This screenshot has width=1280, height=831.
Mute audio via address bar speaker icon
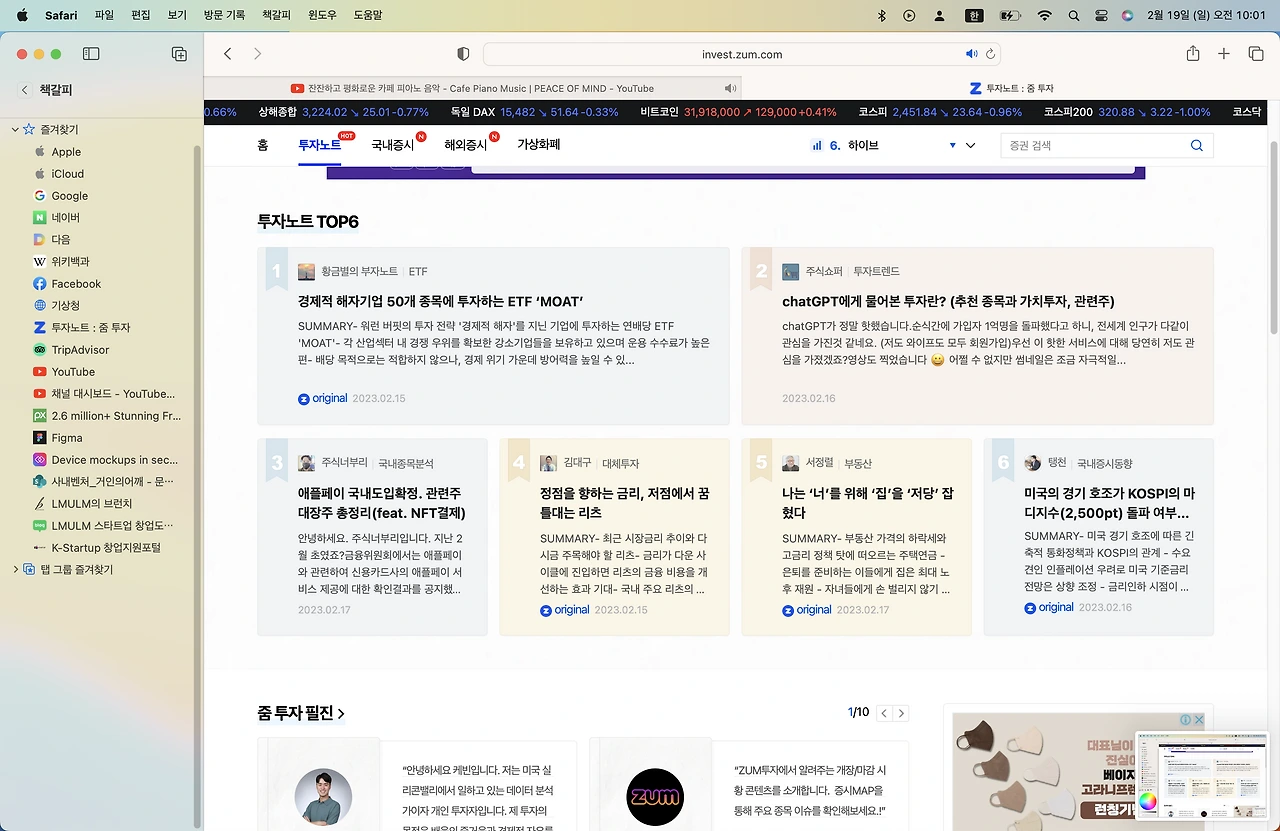pos(971,54)
